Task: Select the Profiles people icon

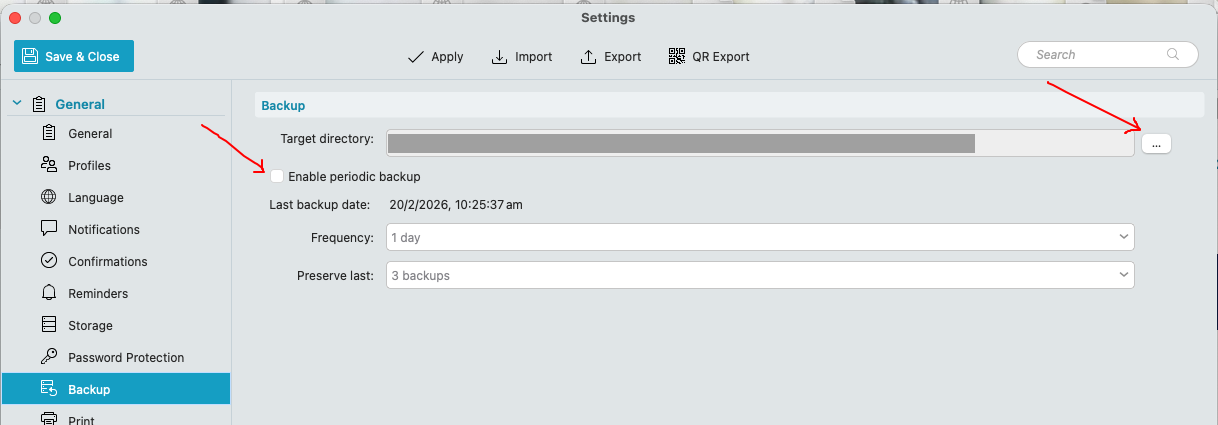Action: point(49,165)
